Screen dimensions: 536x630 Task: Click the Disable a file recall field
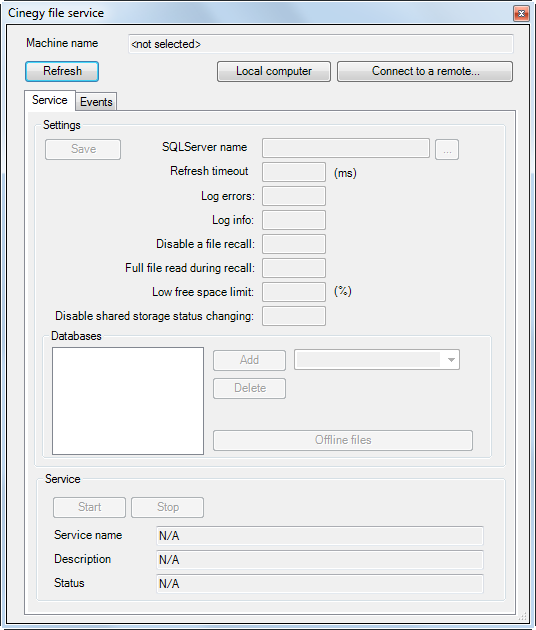(x=294, y=244)
